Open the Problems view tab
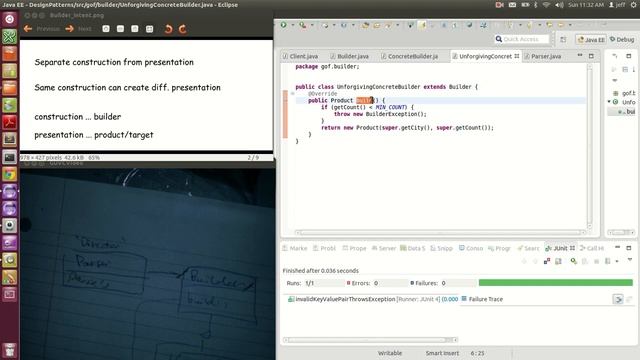 [324, 248]
